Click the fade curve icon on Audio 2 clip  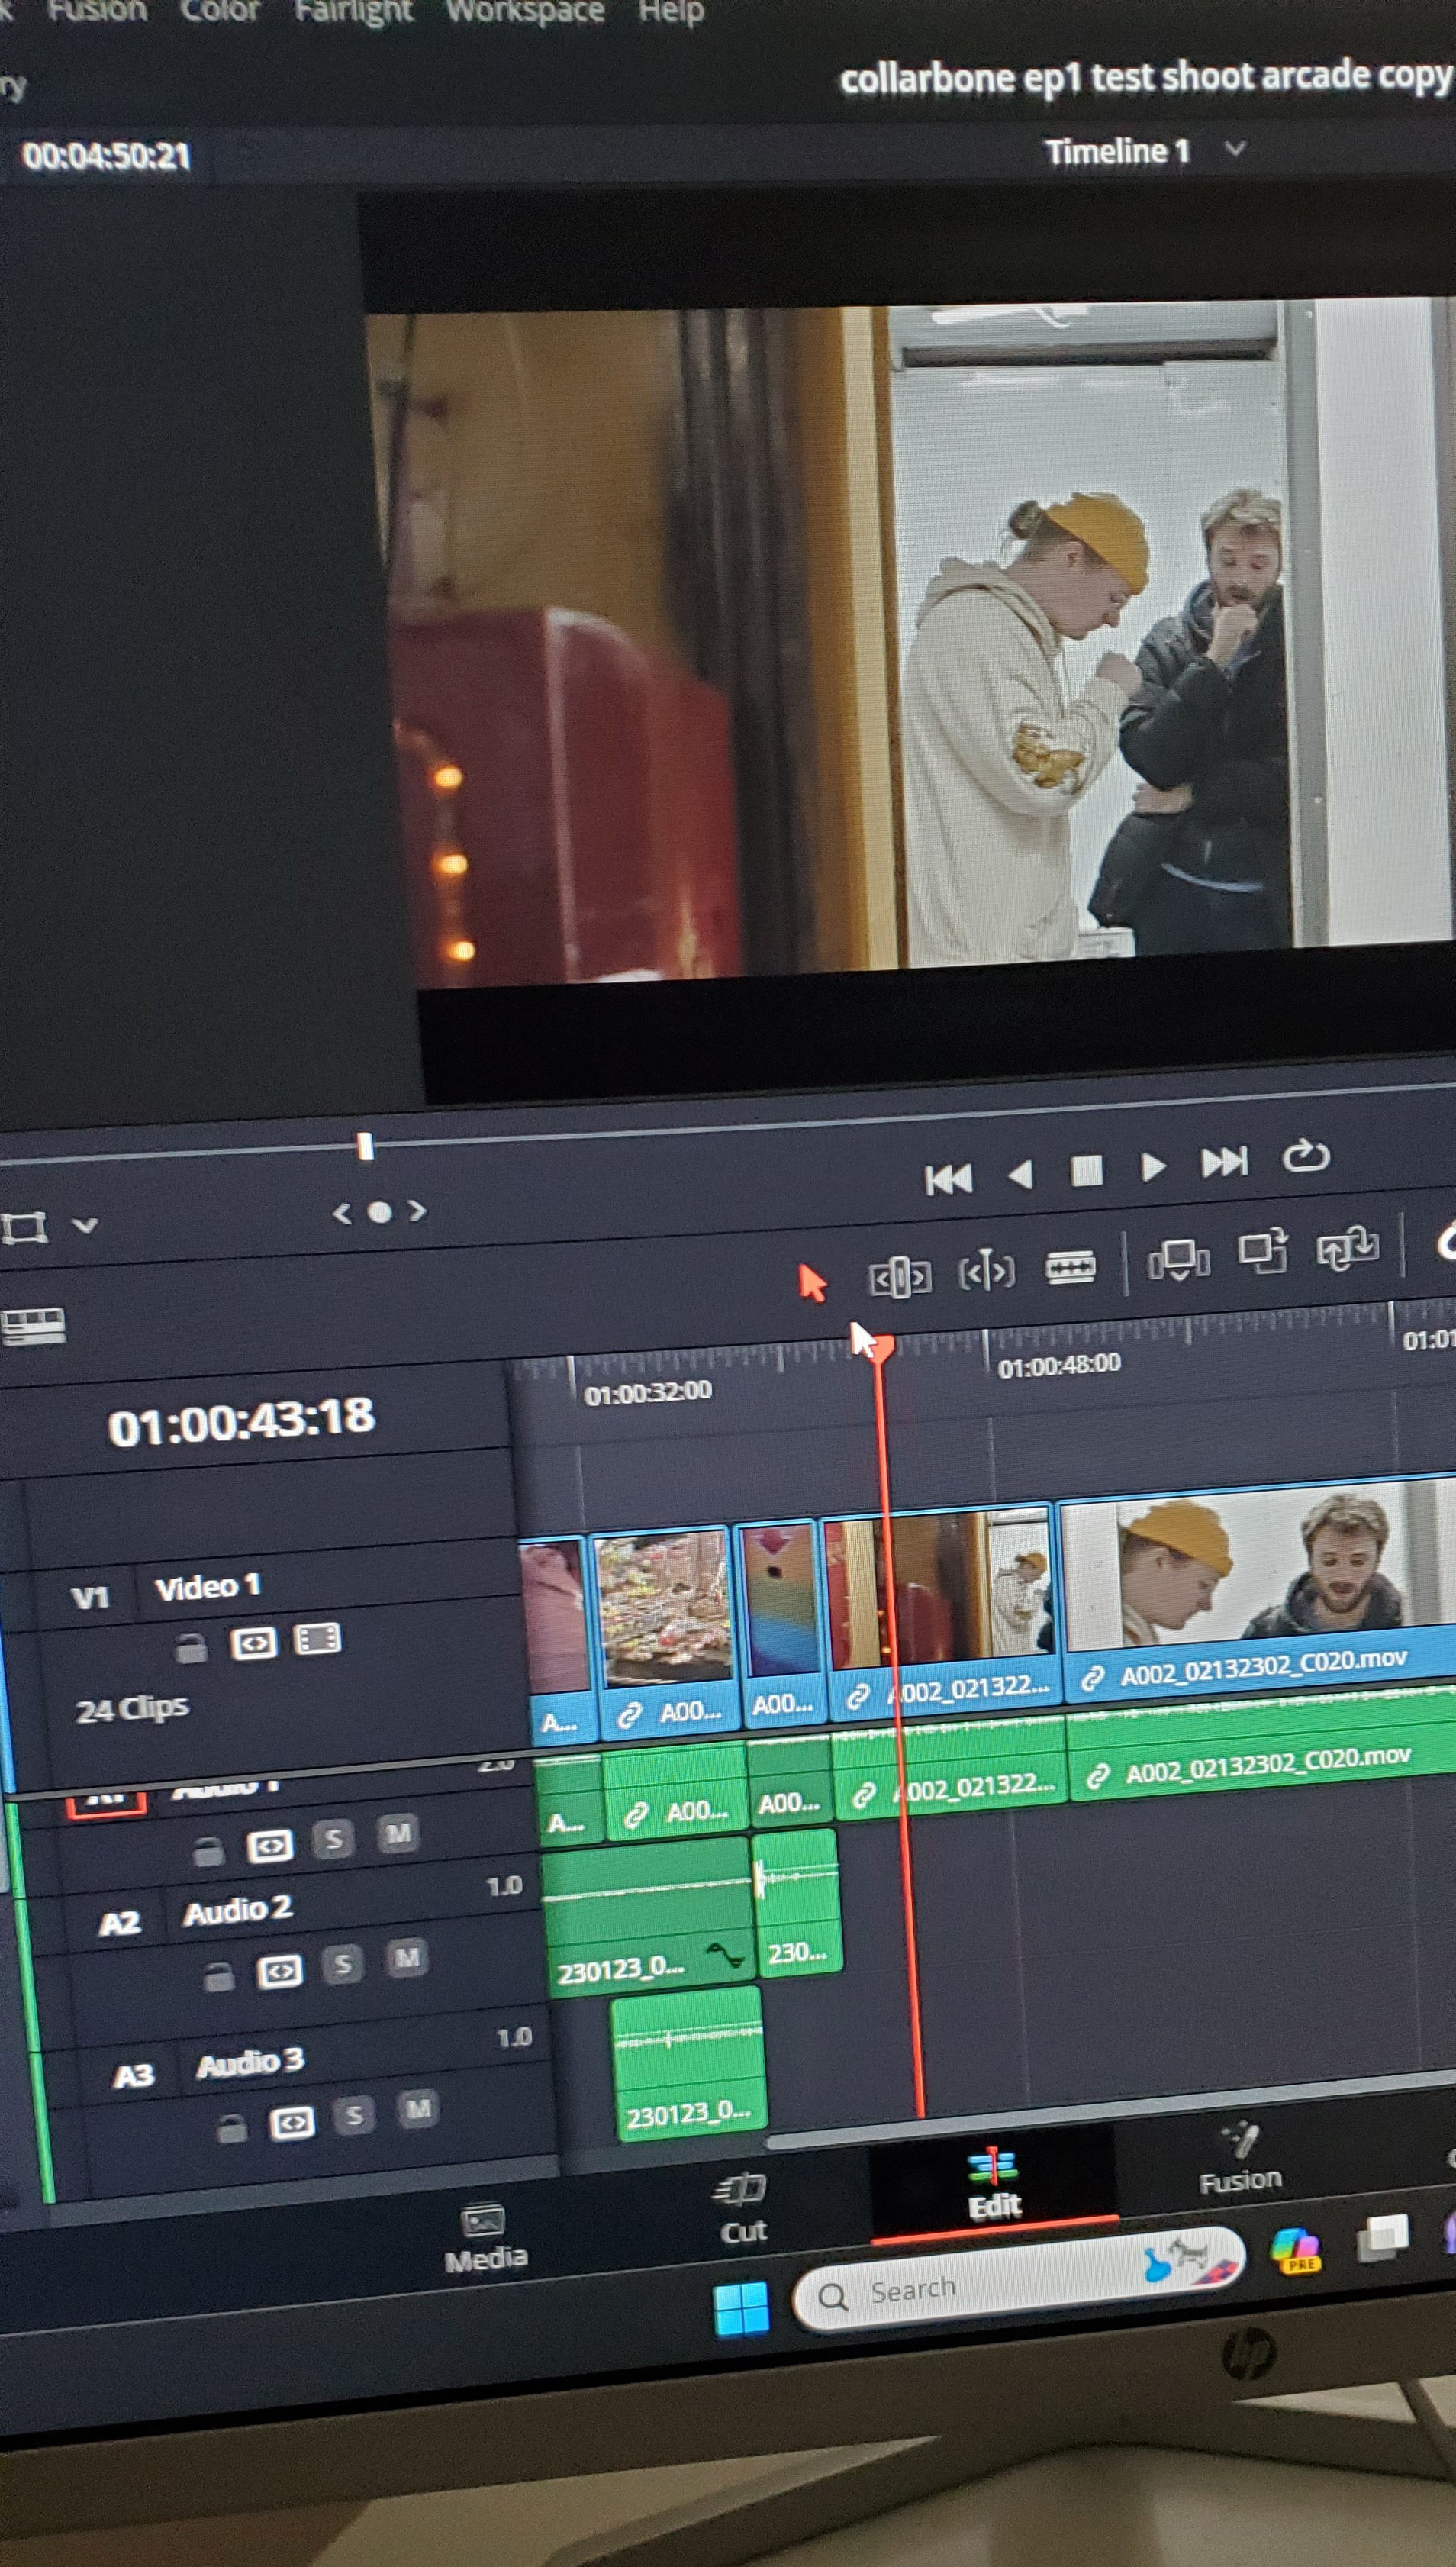pyautogui.click(x=724, y=1953)
